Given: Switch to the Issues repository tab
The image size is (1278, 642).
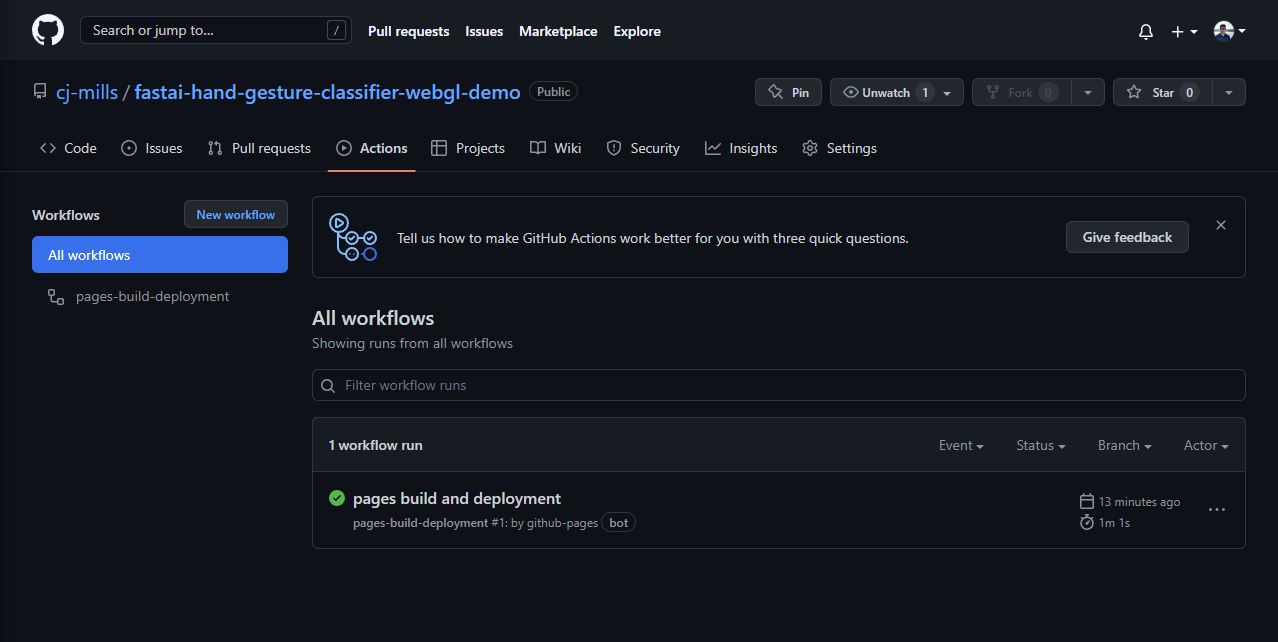Looking at the screenshot, I should (x=151, y=148).
